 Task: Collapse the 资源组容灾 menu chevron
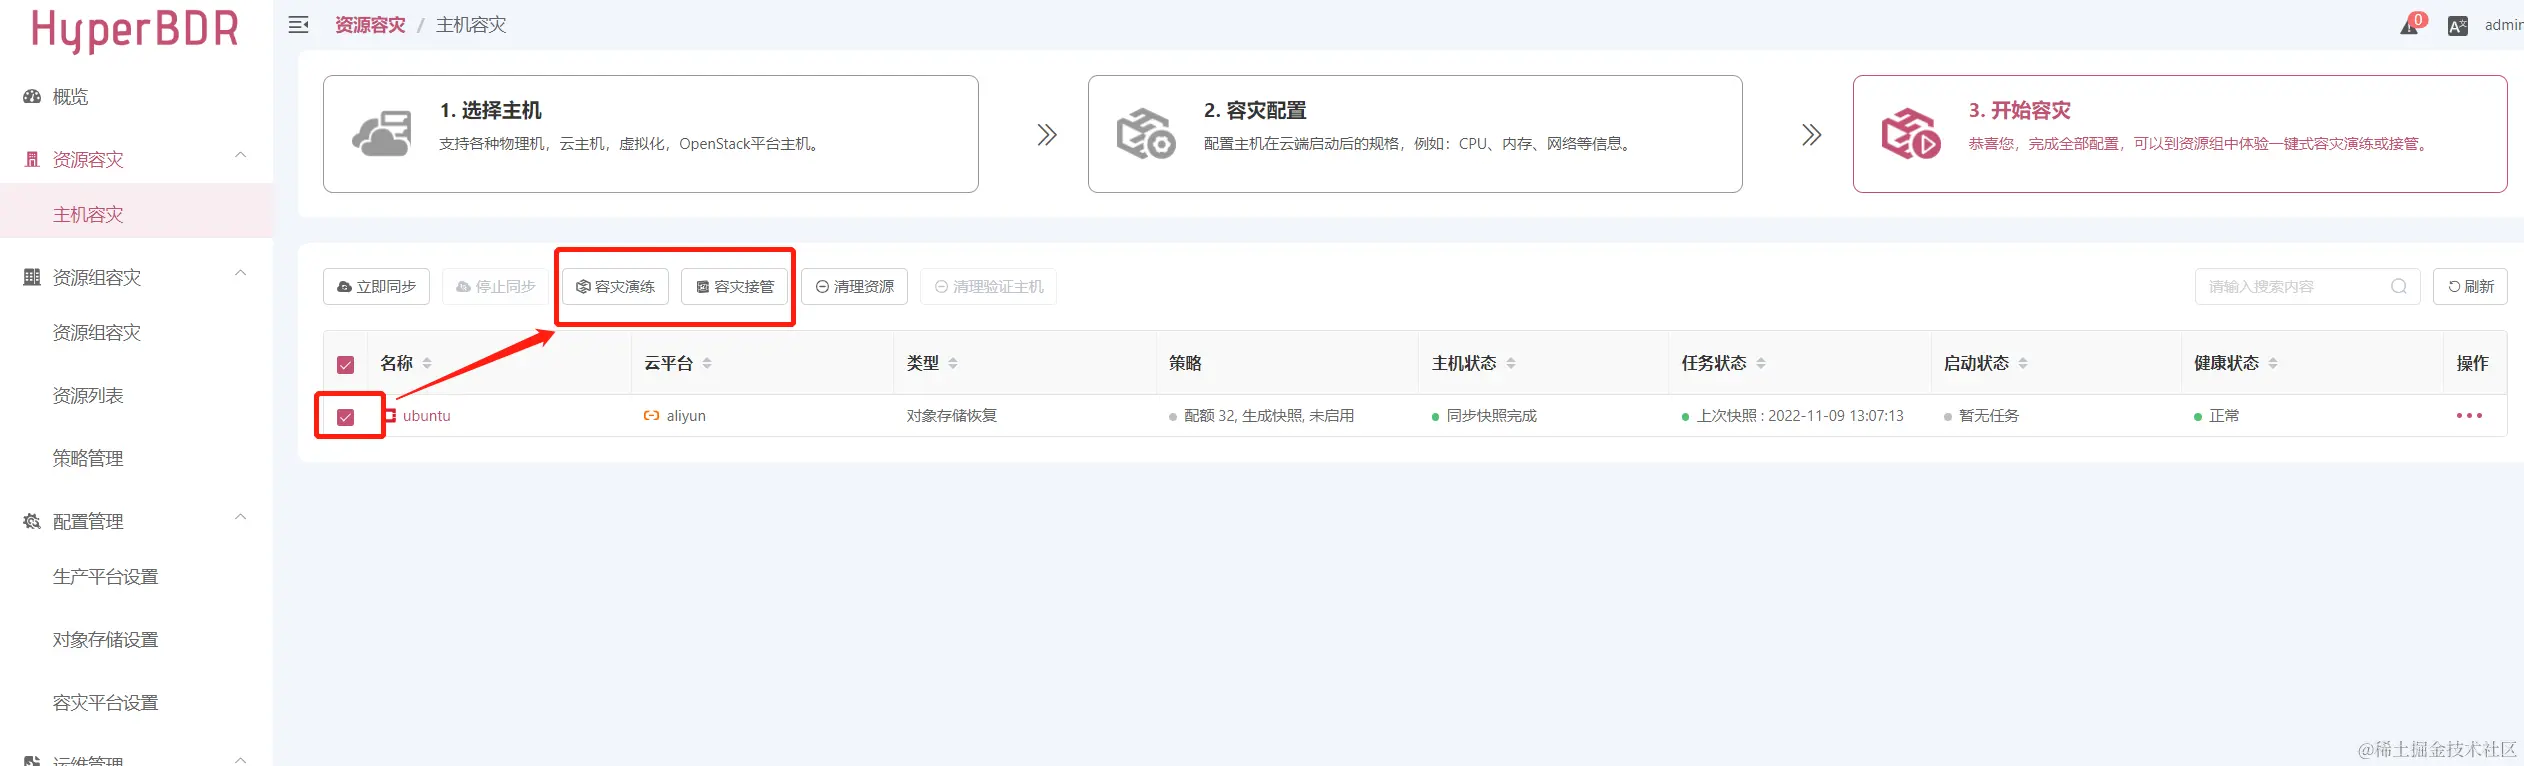click(x=240, y=274)
